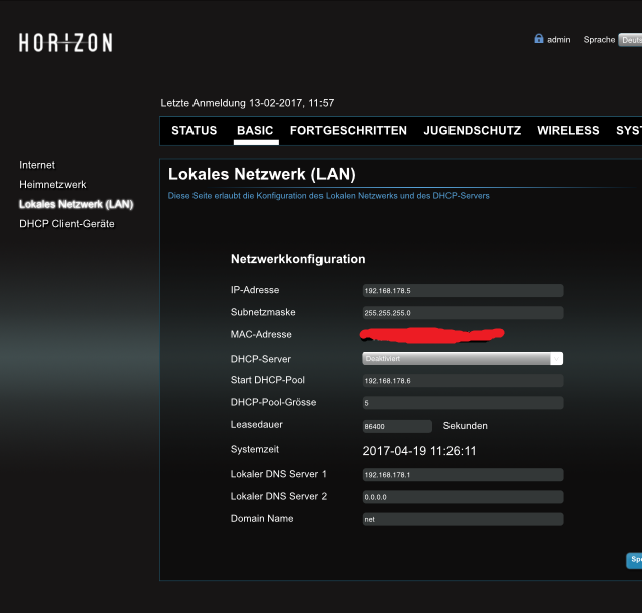Viewport: 642px width, 613px height.
Task: Open the FORTGESCHRITTEN tab
Action: click(x=348, y=131)
